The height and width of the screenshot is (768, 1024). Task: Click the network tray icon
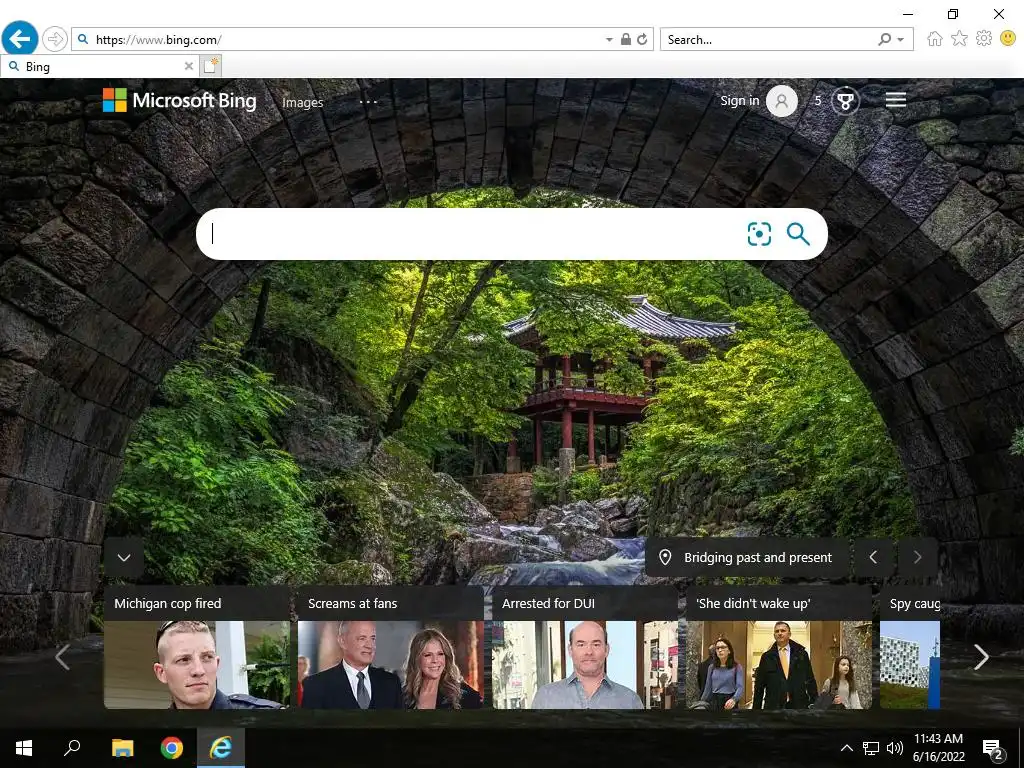click(x=871, y=748)
